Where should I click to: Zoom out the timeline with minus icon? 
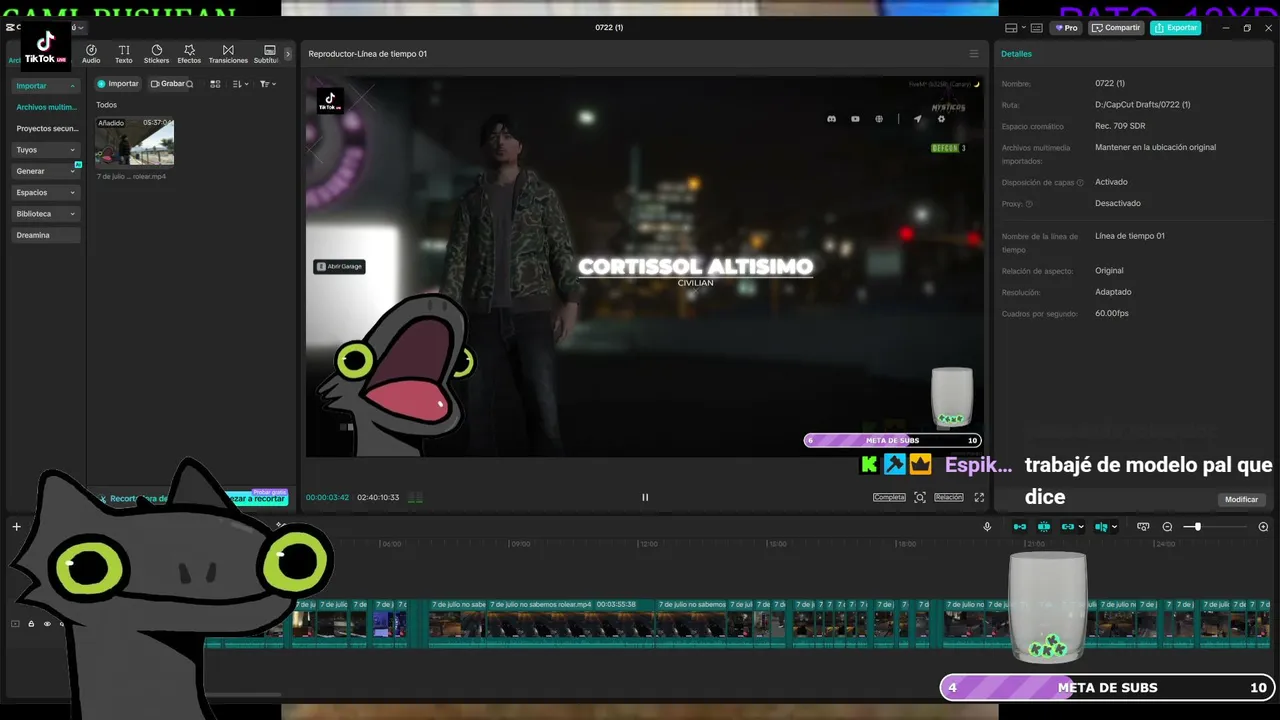click(1167, 527)
